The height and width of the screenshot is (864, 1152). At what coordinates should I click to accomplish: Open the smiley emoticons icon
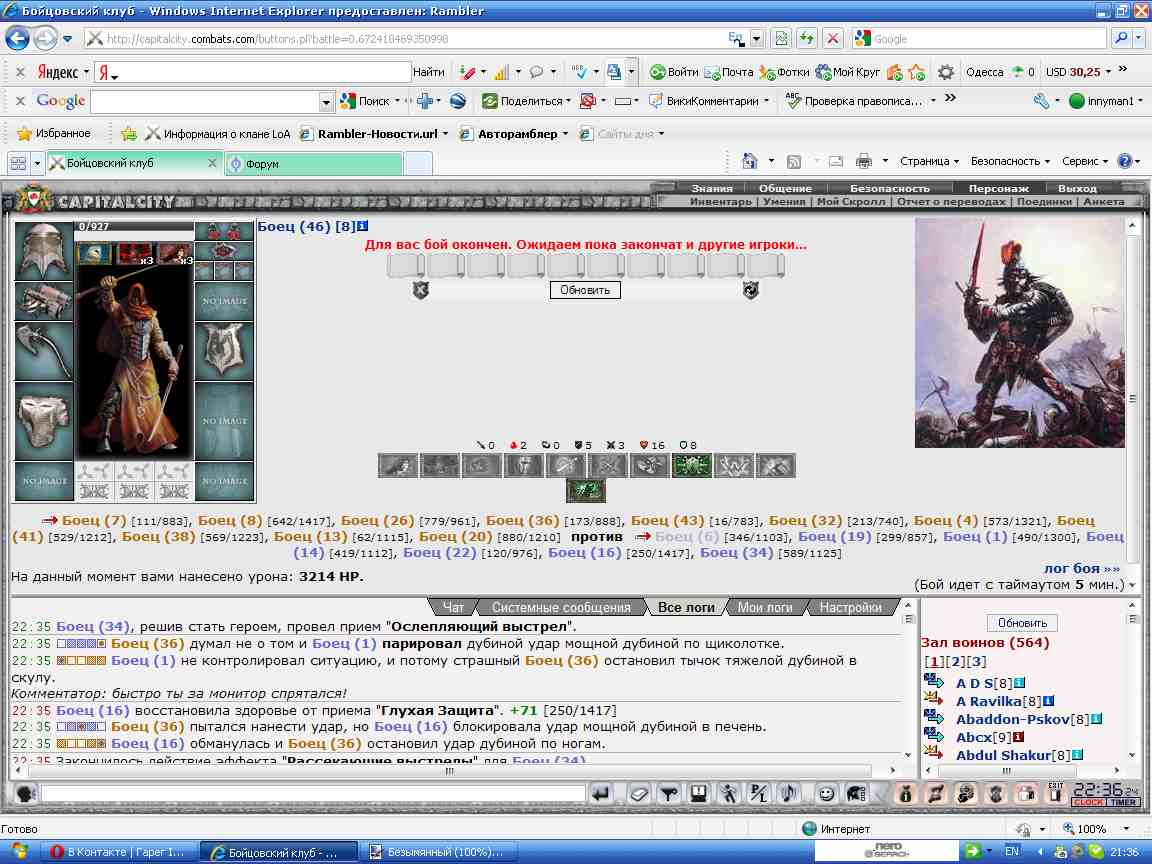(827, 793)
